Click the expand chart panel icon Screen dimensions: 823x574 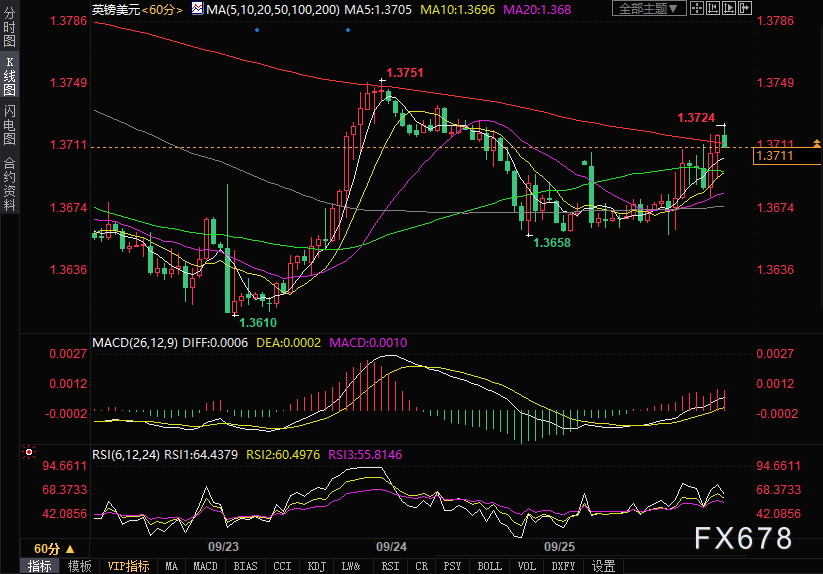pyautogui.click(x=745, y=8)
